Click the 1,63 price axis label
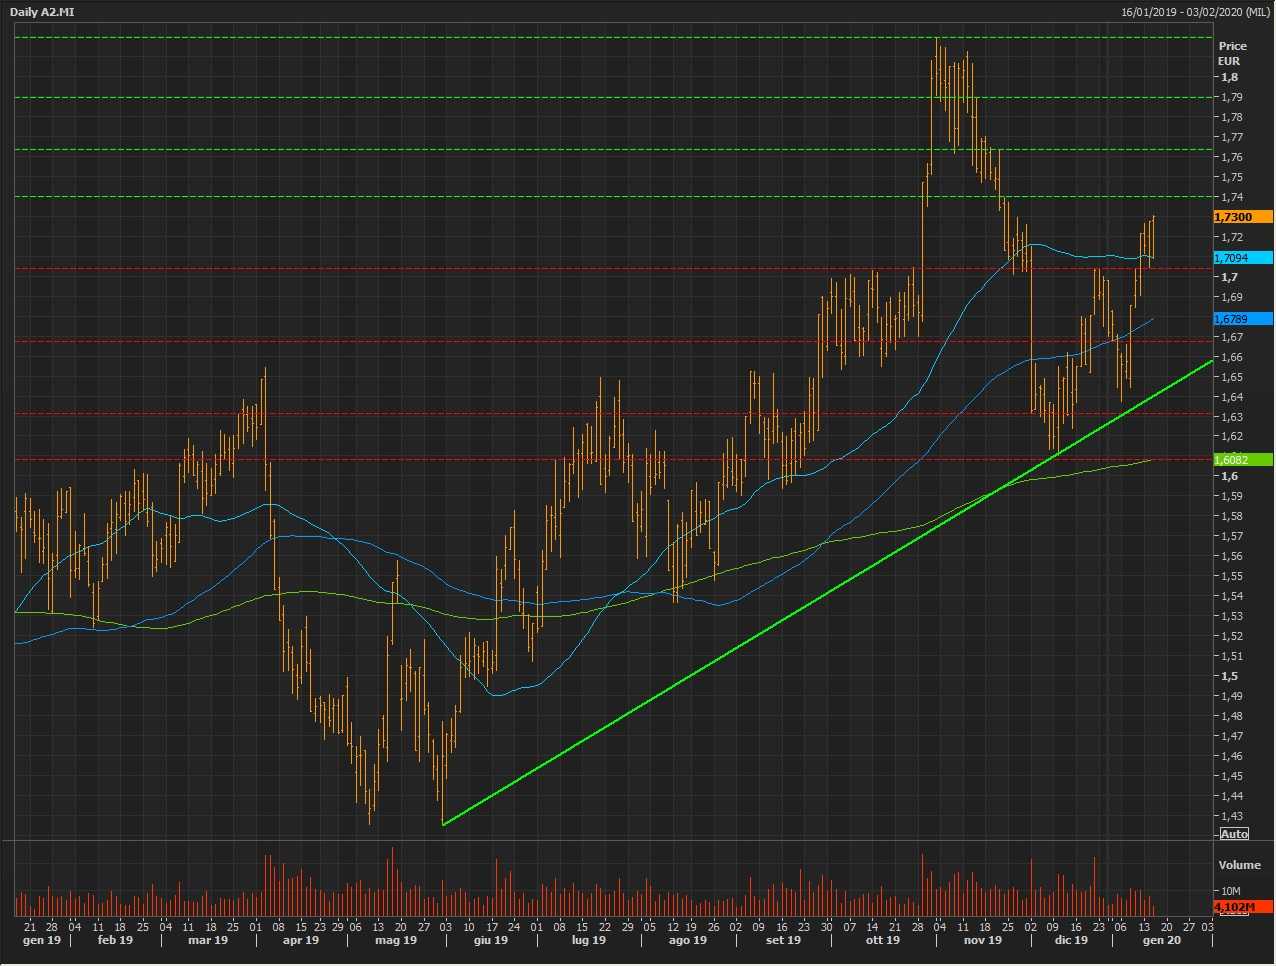Viewport: 1276px width, 966px height. [1231, 417]
